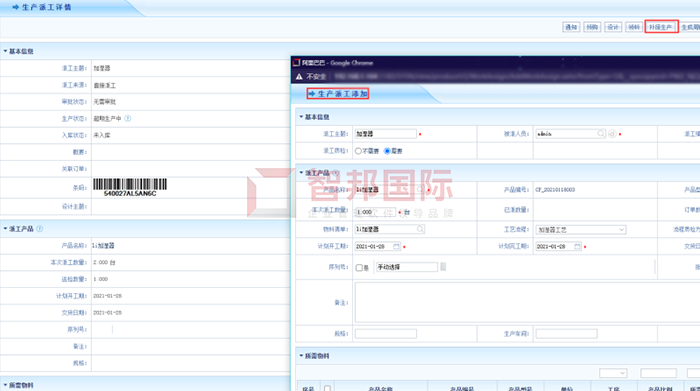Click 单位 column header in materials table
This screenshot has width=700, height=391.
click(567, 389)
